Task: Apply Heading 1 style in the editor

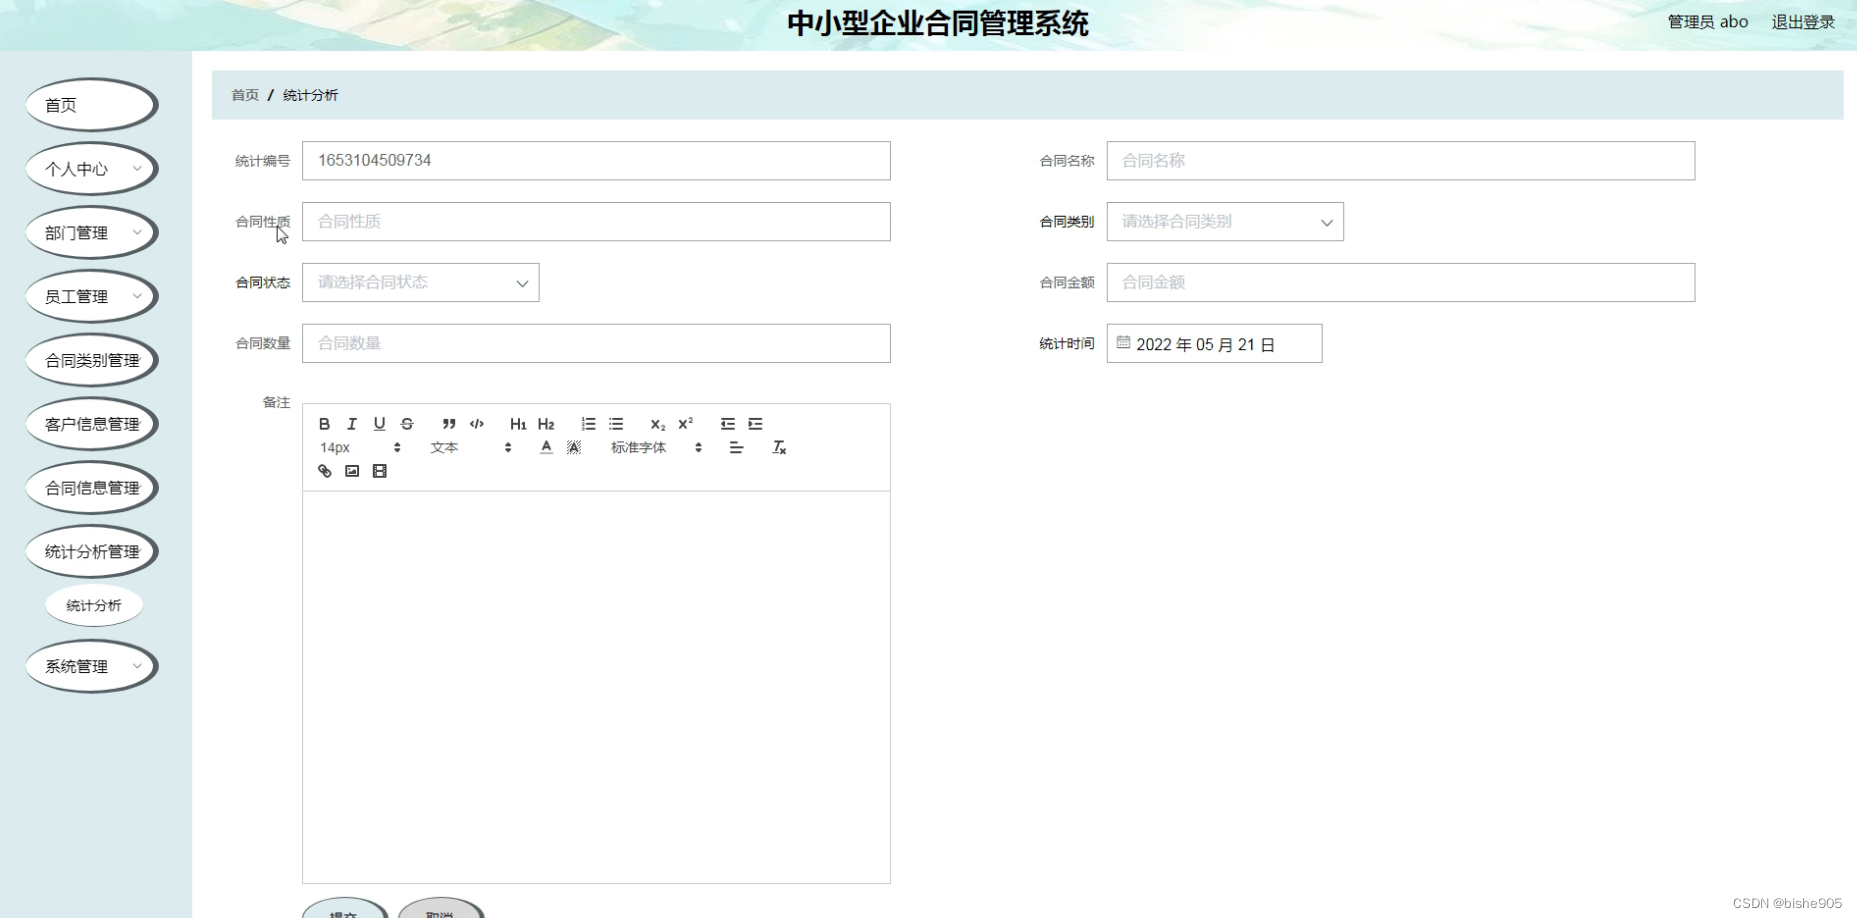Action: (x=517, y=423)
